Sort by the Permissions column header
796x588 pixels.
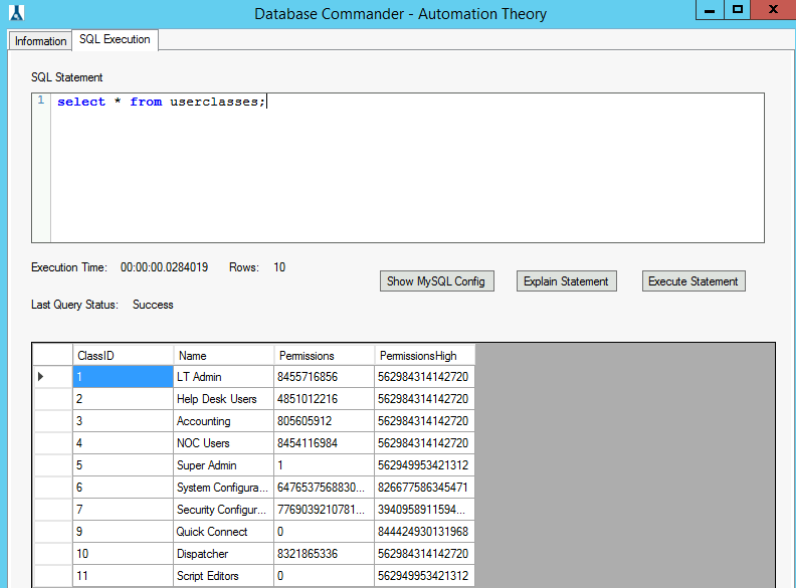(324, 355)
